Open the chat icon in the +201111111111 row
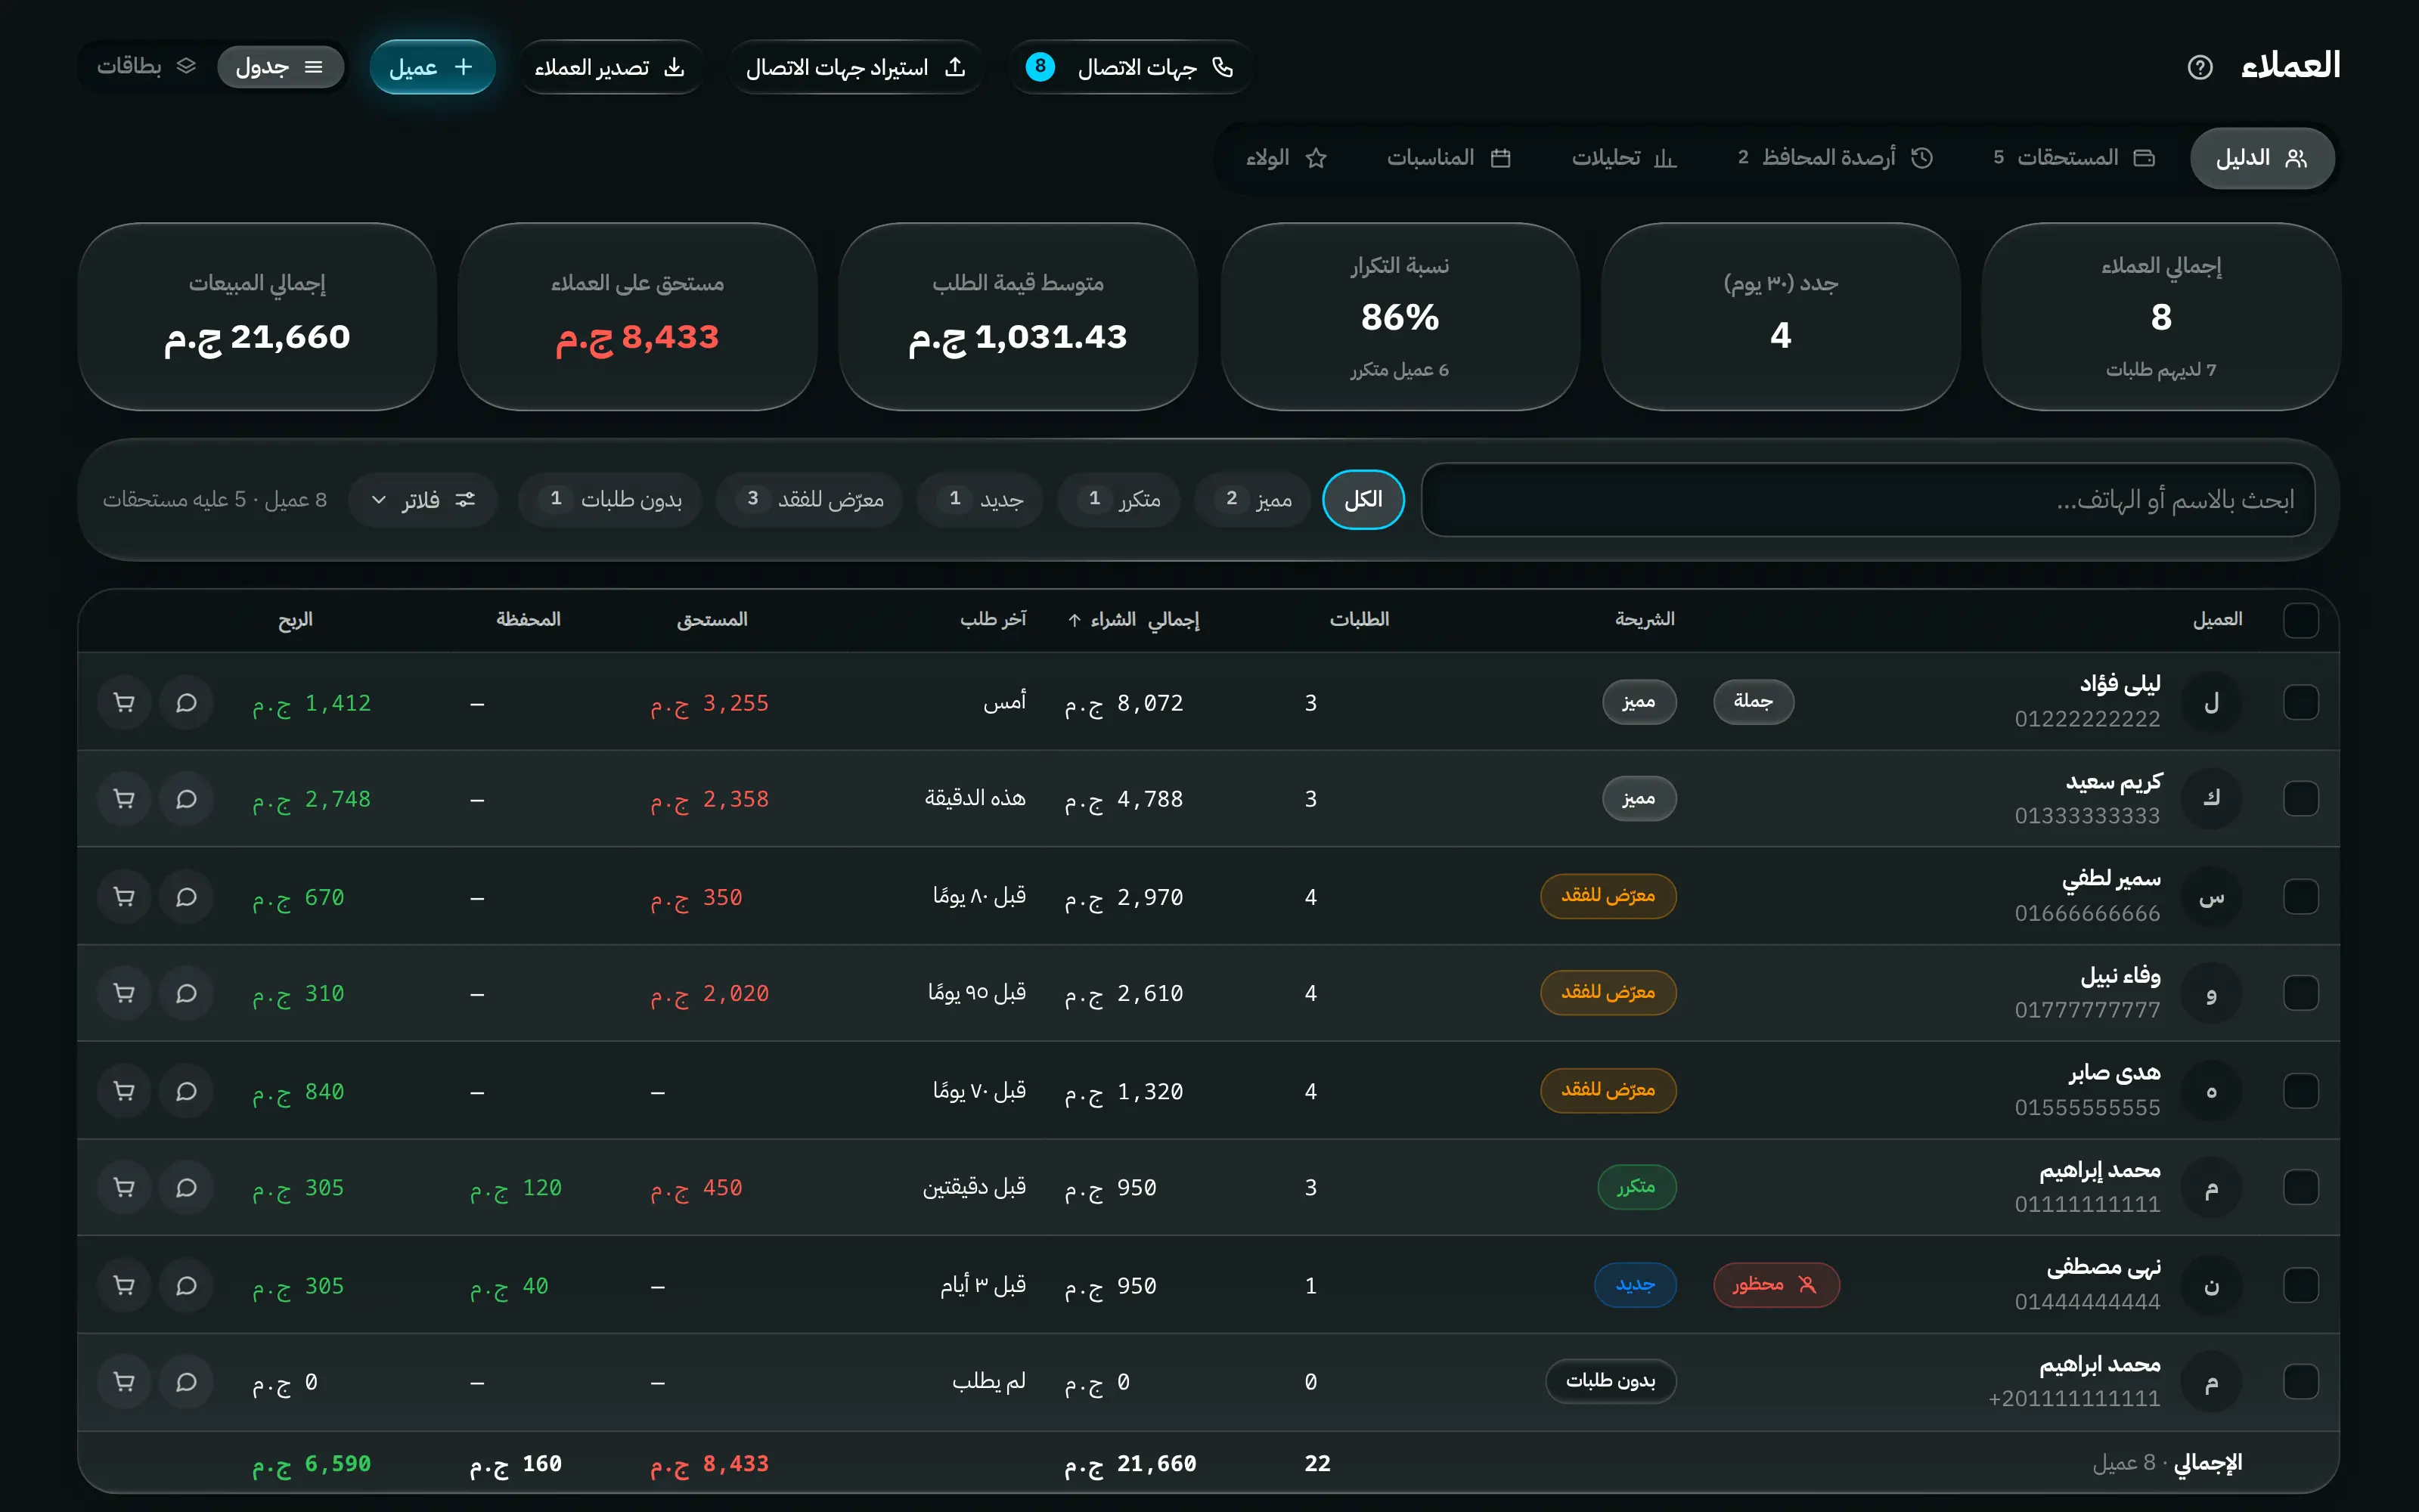Image resolution: width=2419 pixels, height=1512 pixels. pyautogui.click(x=186, y=1382)
